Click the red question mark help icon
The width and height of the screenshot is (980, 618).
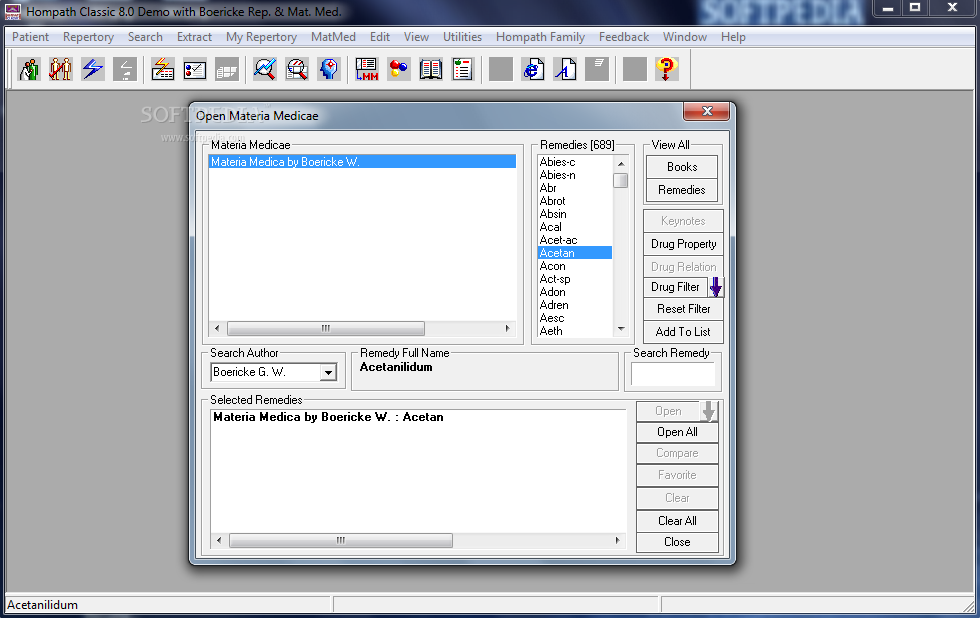point(666,69)
